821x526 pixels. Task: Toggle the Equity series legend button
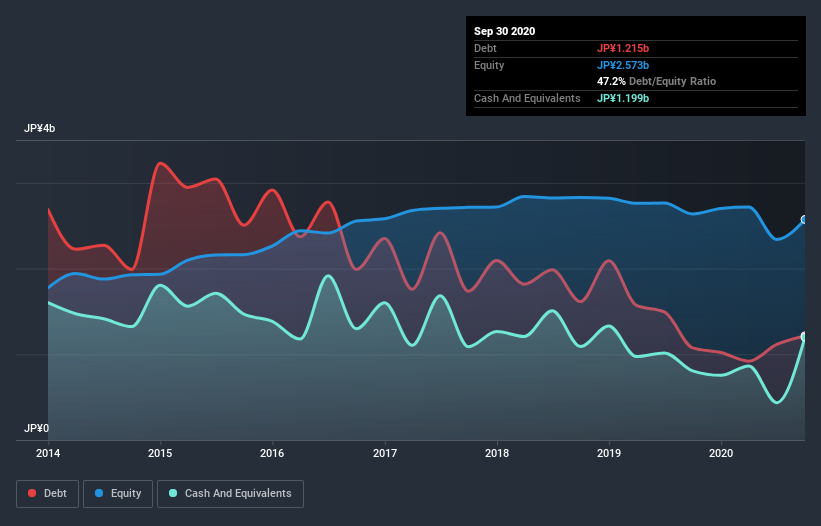click(x=118, y=494)
